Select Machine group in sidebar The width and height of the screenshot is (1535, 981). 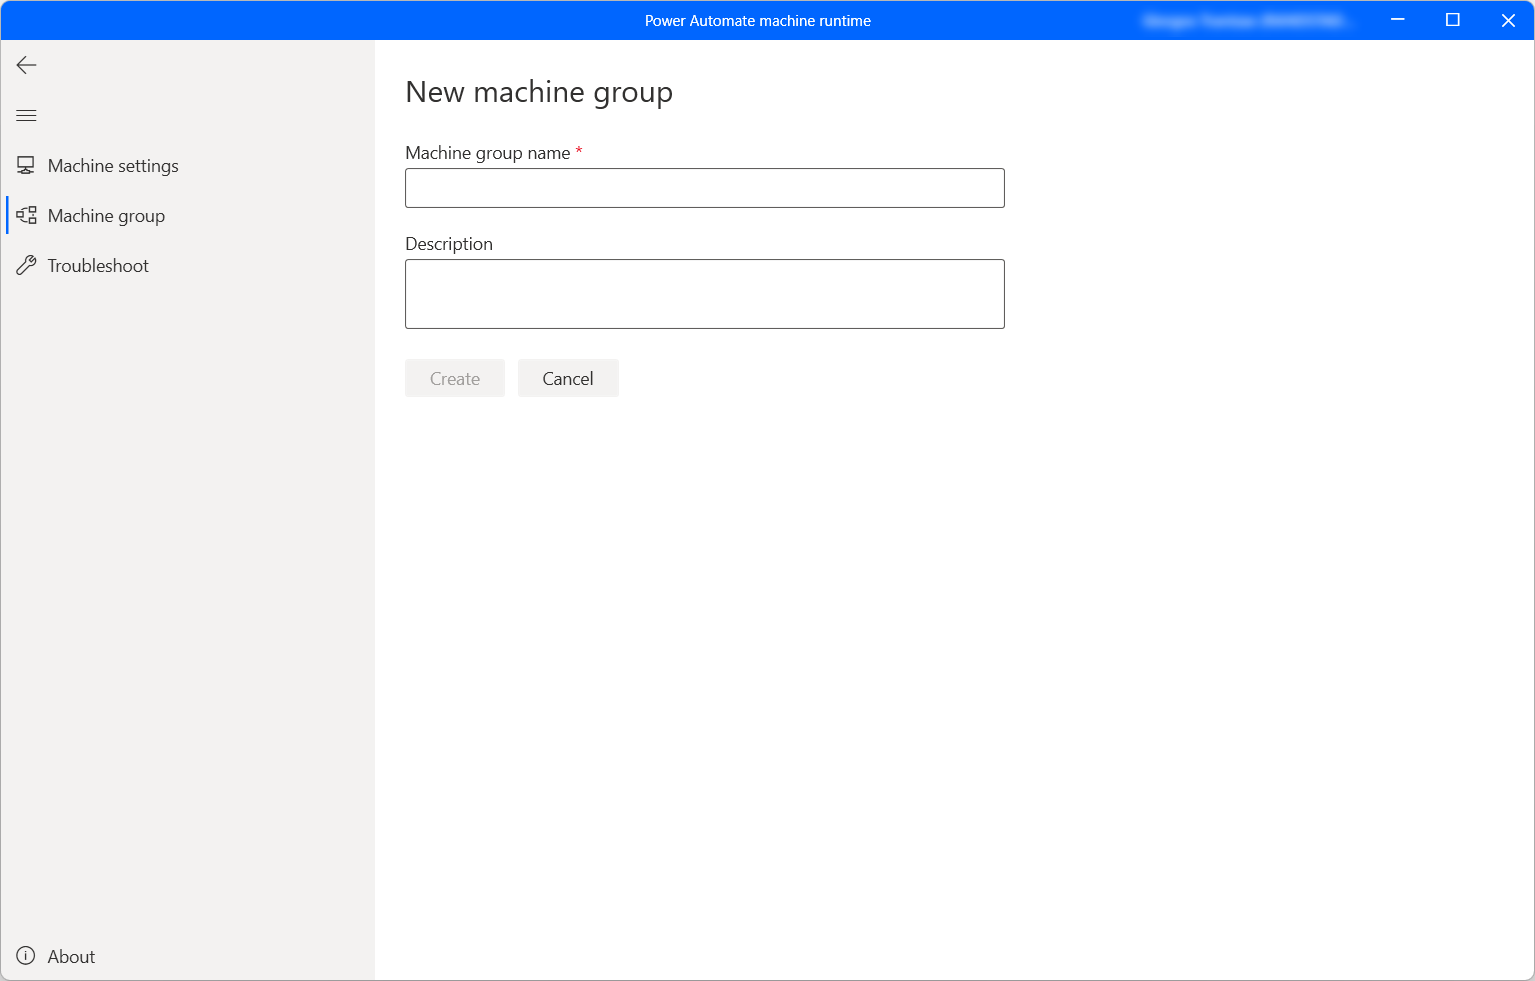coord(187,215)
